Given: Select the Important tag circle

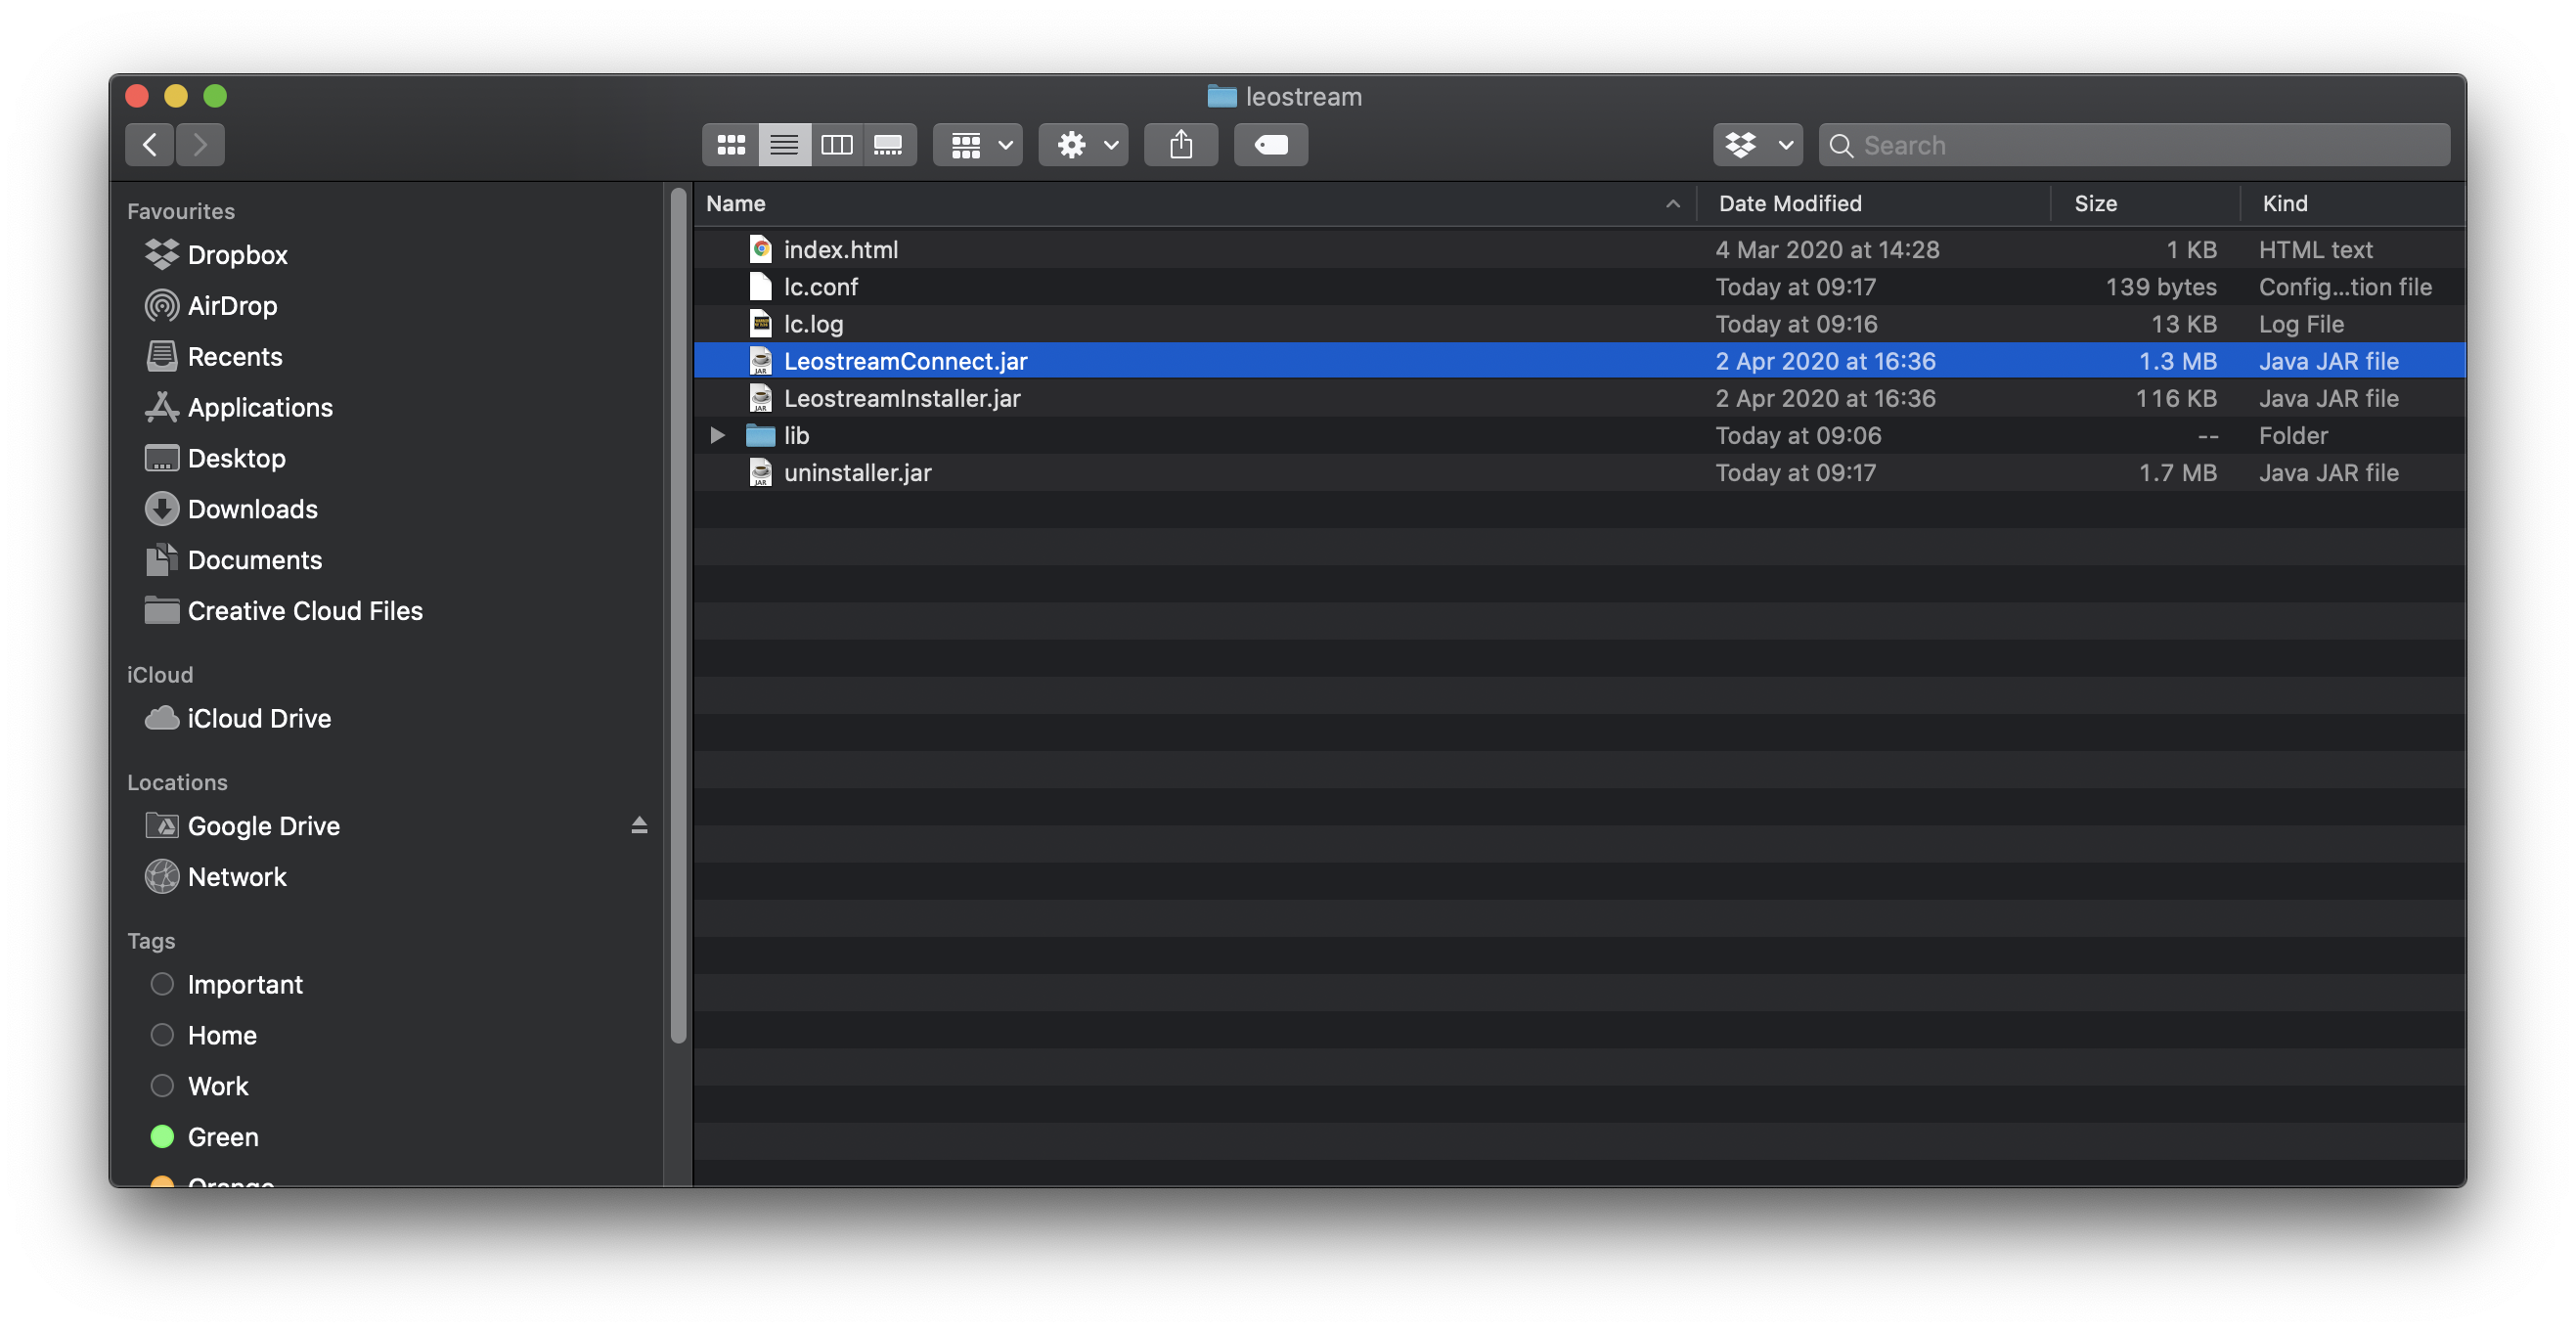Looking at the screenshot, I should point(162,984).
